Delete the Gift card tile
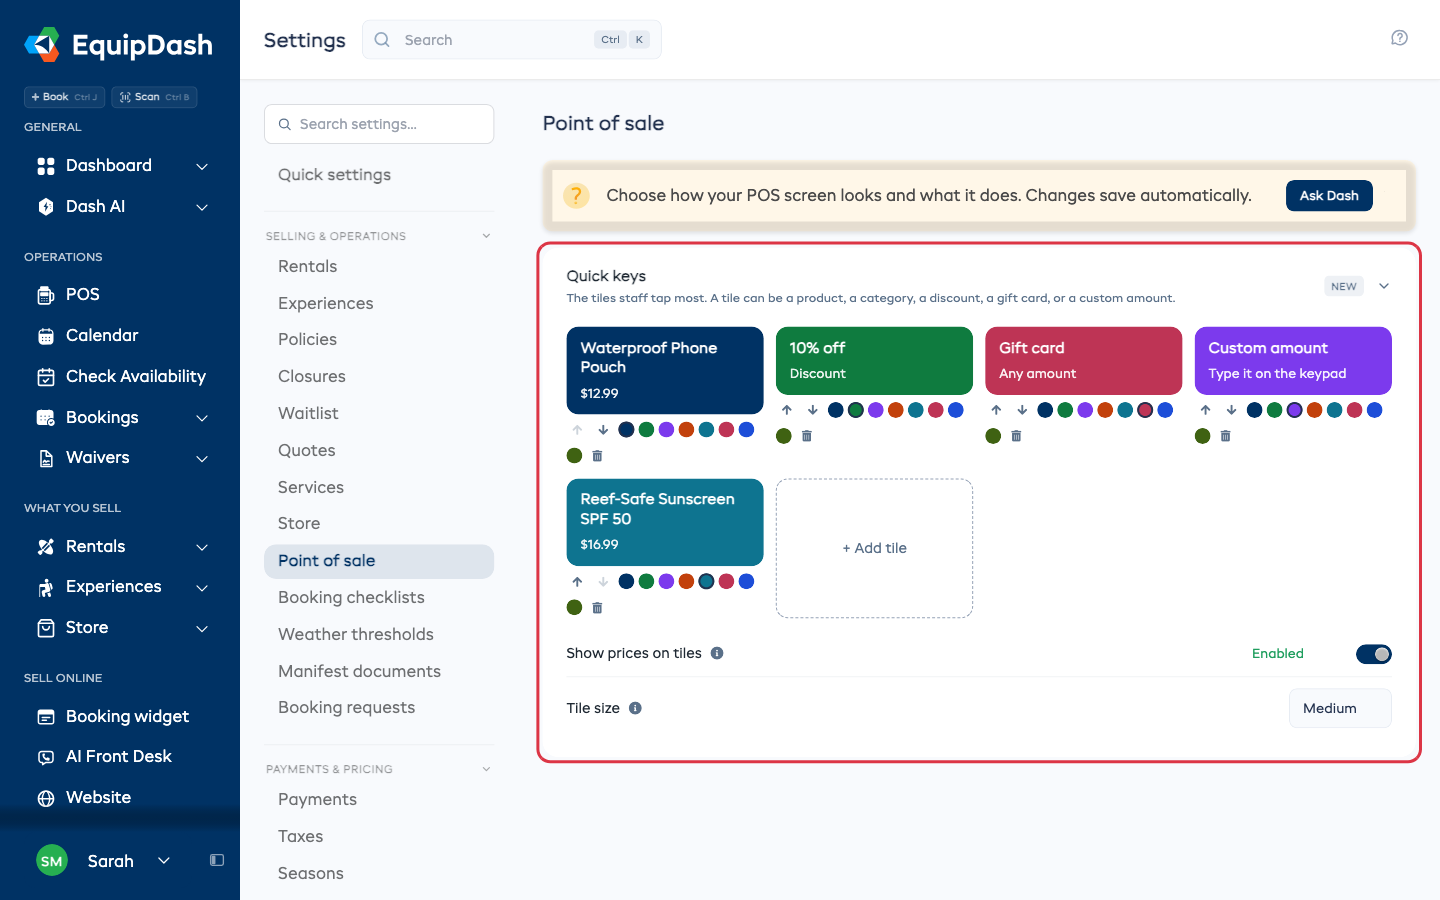The width and height of the screenshot is (1440, 900). (x=1016, y=436)
